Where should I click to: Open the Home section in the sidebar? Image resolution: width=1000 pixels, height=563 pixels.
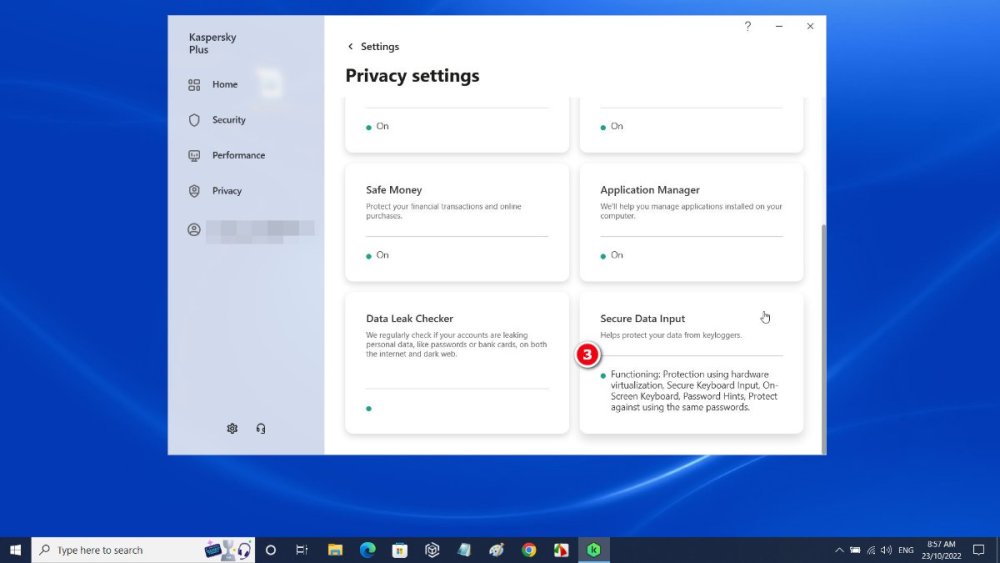(213, 84)
